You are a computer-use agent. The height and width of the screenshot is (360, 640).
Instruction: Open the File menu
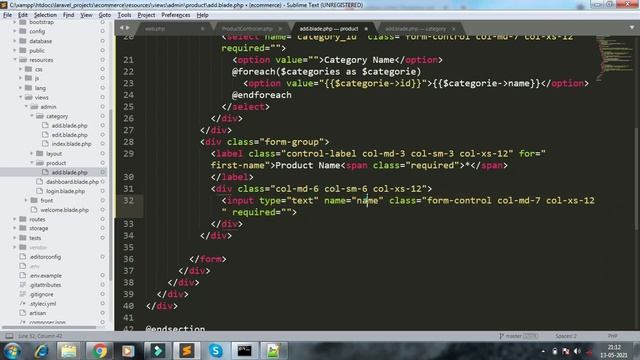pyautogui.click(x=7, y=15)
